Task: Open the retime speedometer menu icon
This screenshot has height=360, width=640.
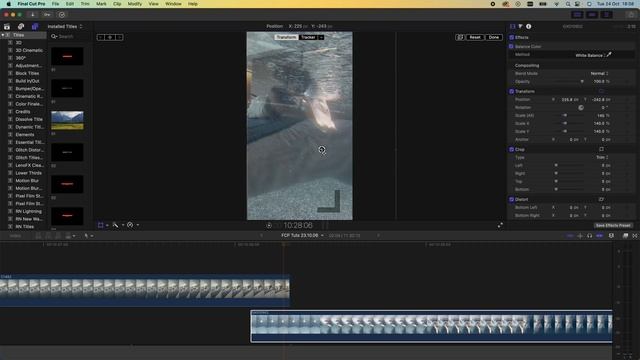Action: pos(130,225)
